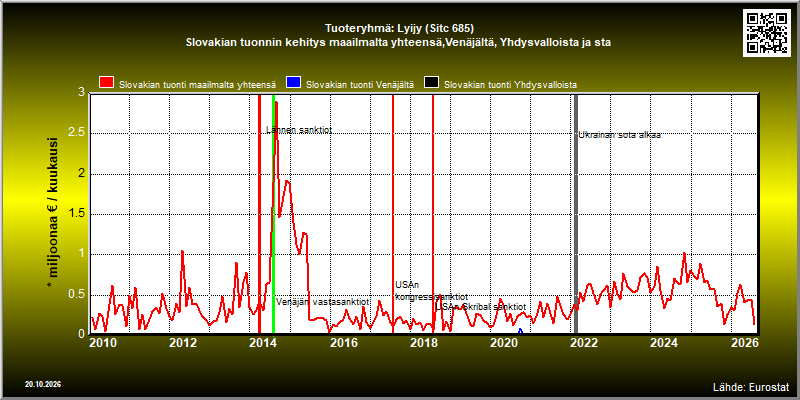Click the gray vertical war marker line
Screen dimensions: 800x400
pos(576,214)
